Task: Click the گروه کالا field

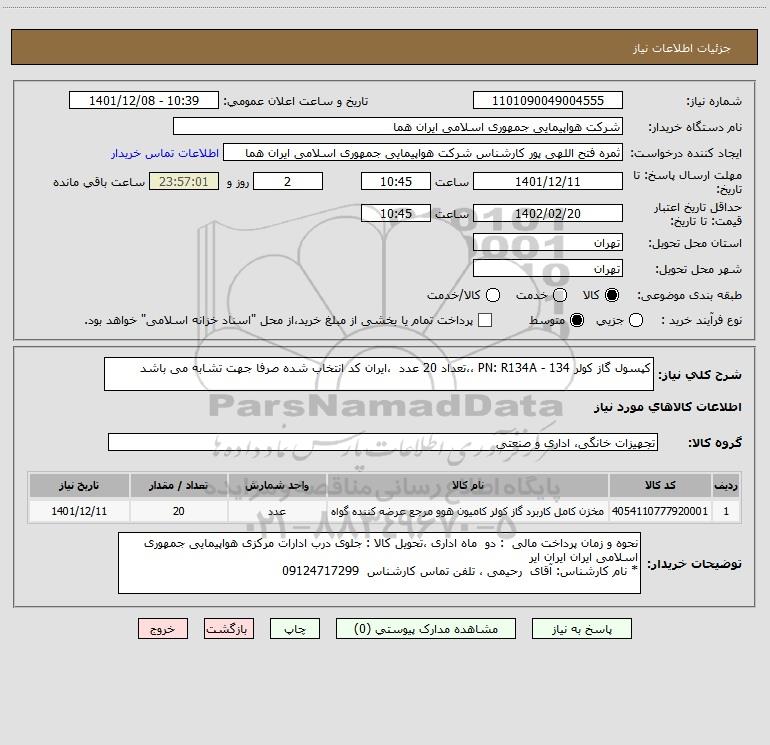Action: click(x=383, y=442)
